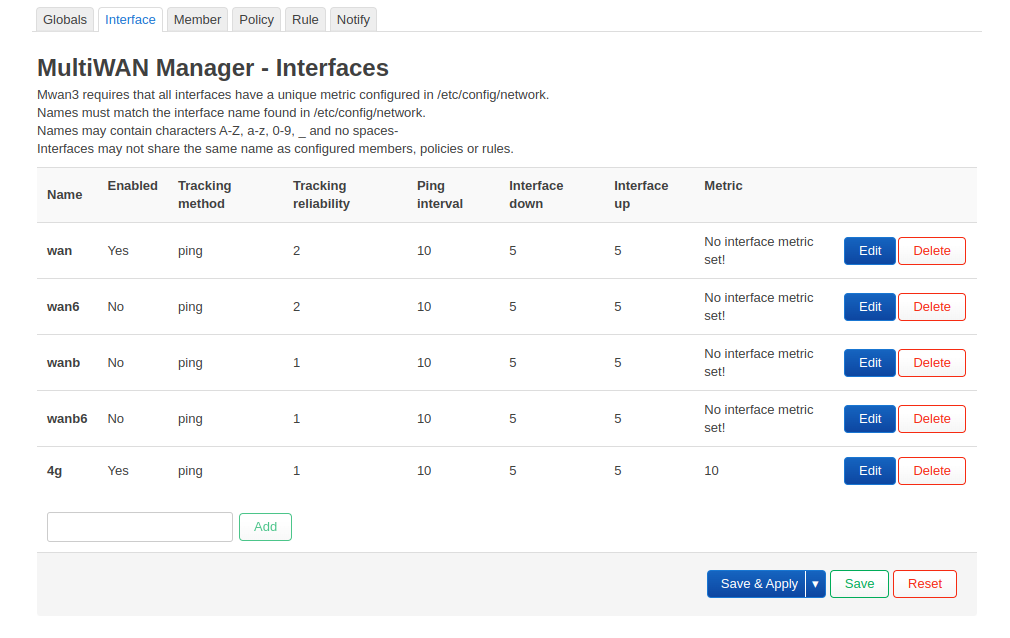Click the 'Interface down' column header

coord(536,195)
